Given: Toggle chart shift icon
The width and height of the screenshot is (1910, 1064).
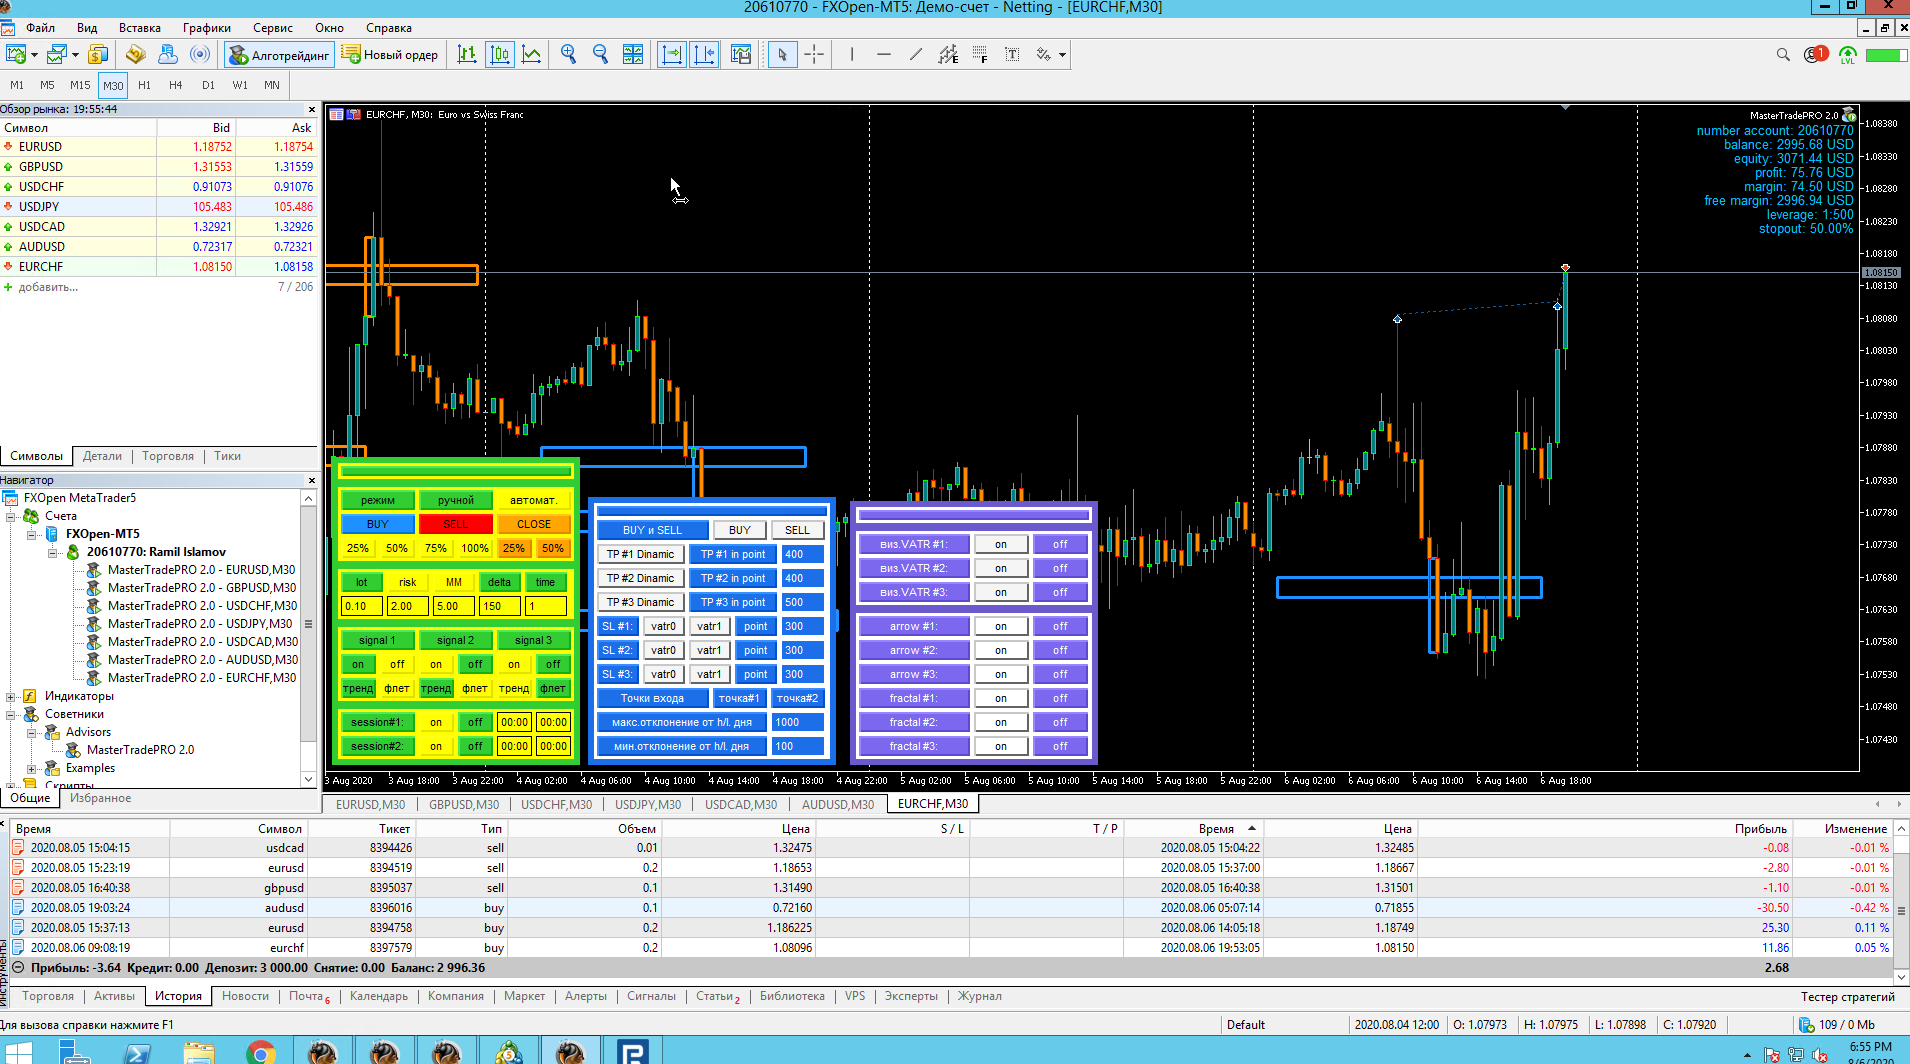Looking at the screenshot, I should pos(704,55).
